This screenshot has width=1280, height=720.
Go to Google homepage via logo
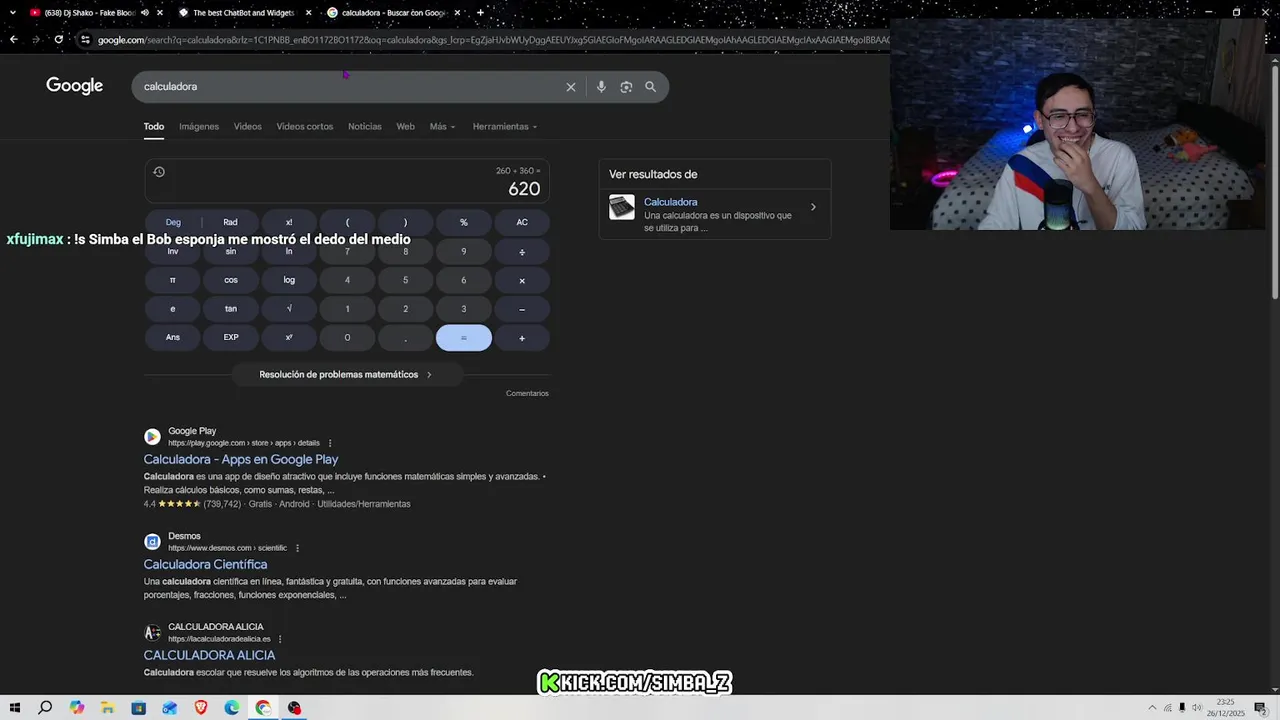pyautogui.click(x=74, y=86)
